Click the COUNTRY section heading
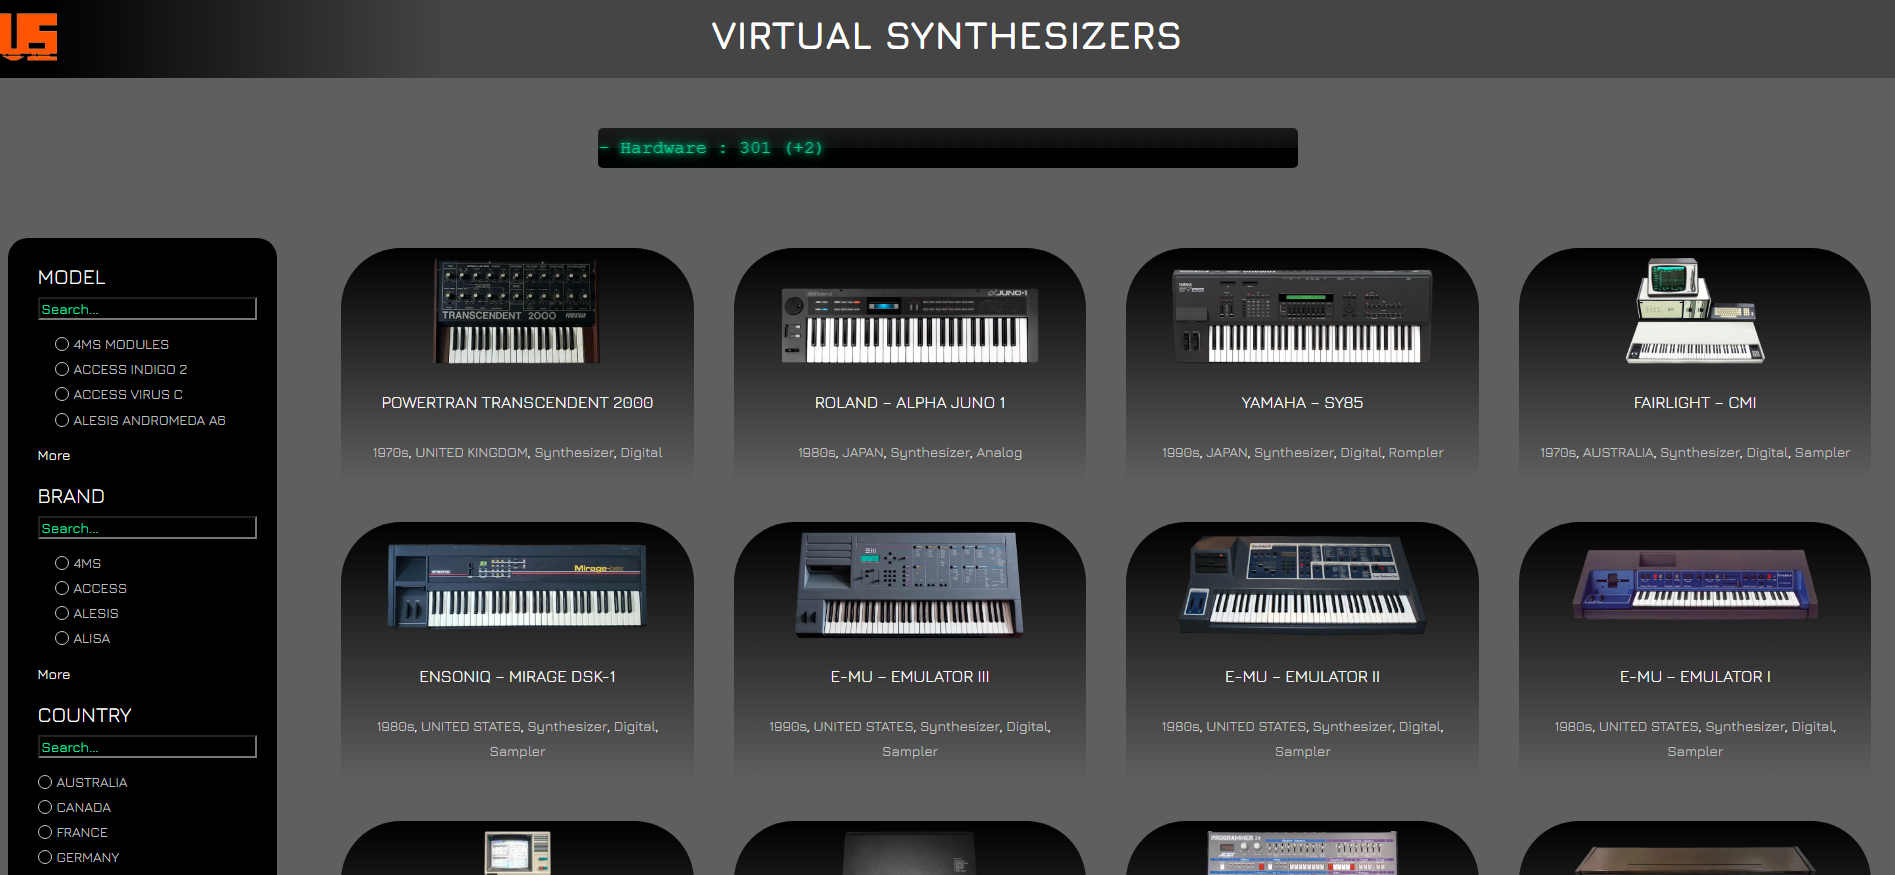 click(x=84, y=715)
